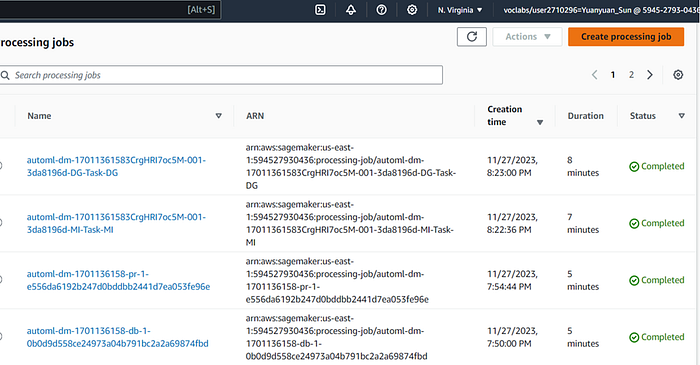Sort by the Status column arrow

(681, 116)
